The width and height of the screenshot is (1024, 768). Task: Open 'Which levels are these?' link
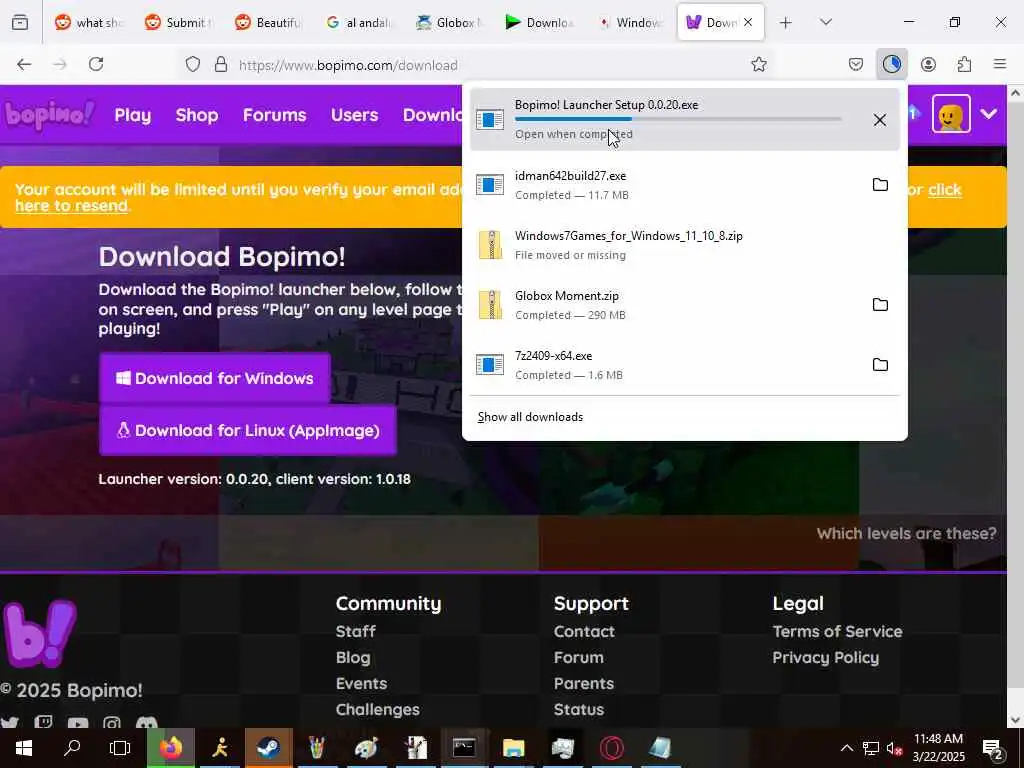906,534
